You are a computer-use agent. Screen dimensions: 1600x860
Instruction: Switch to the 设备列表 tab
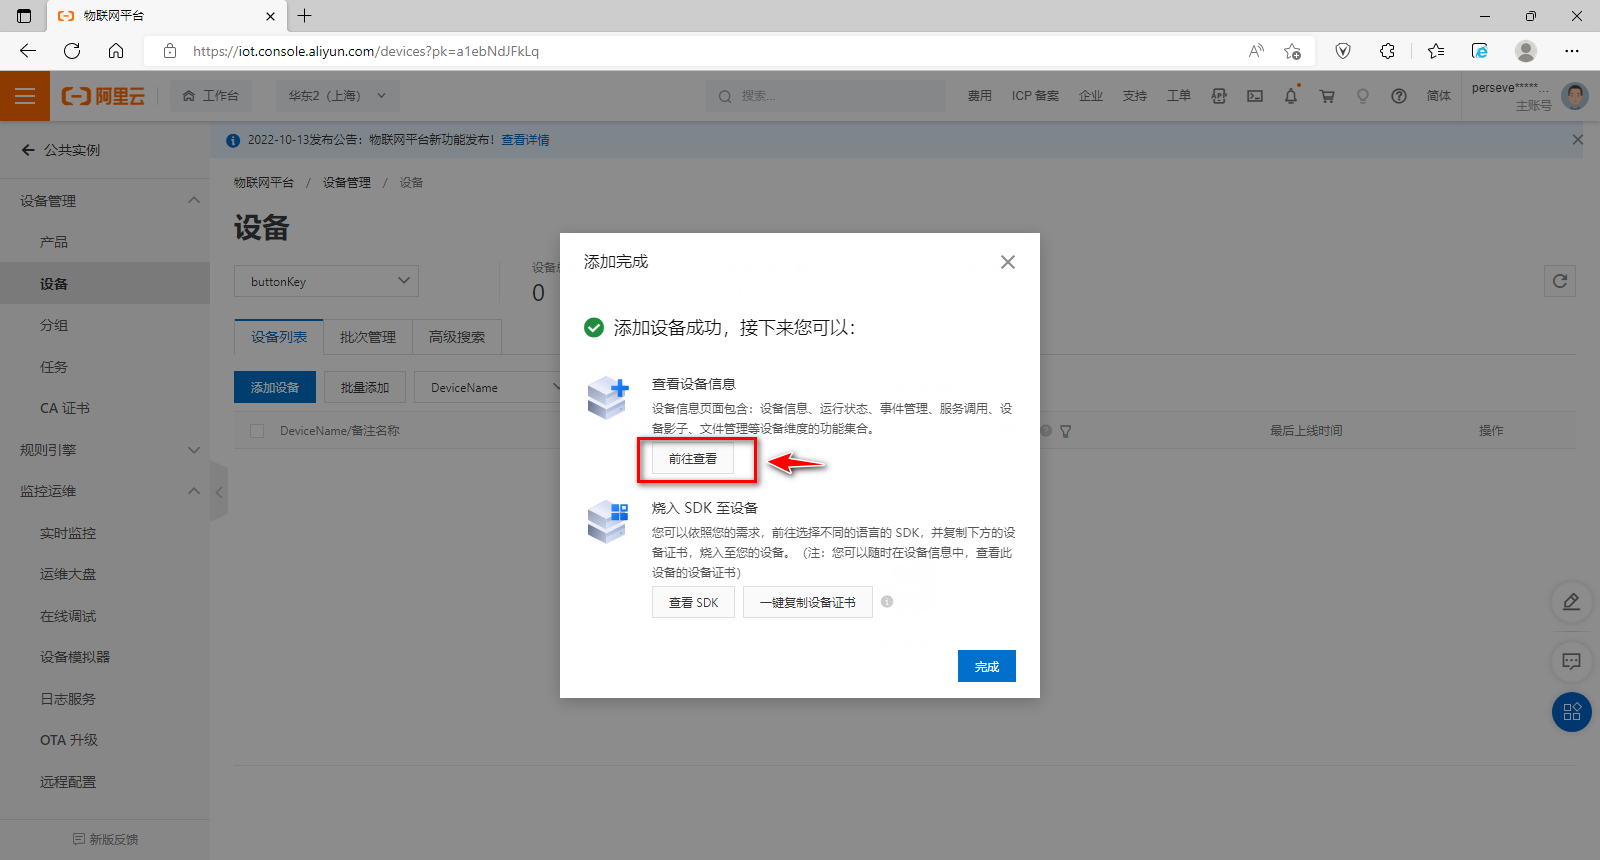pos(279,337)
